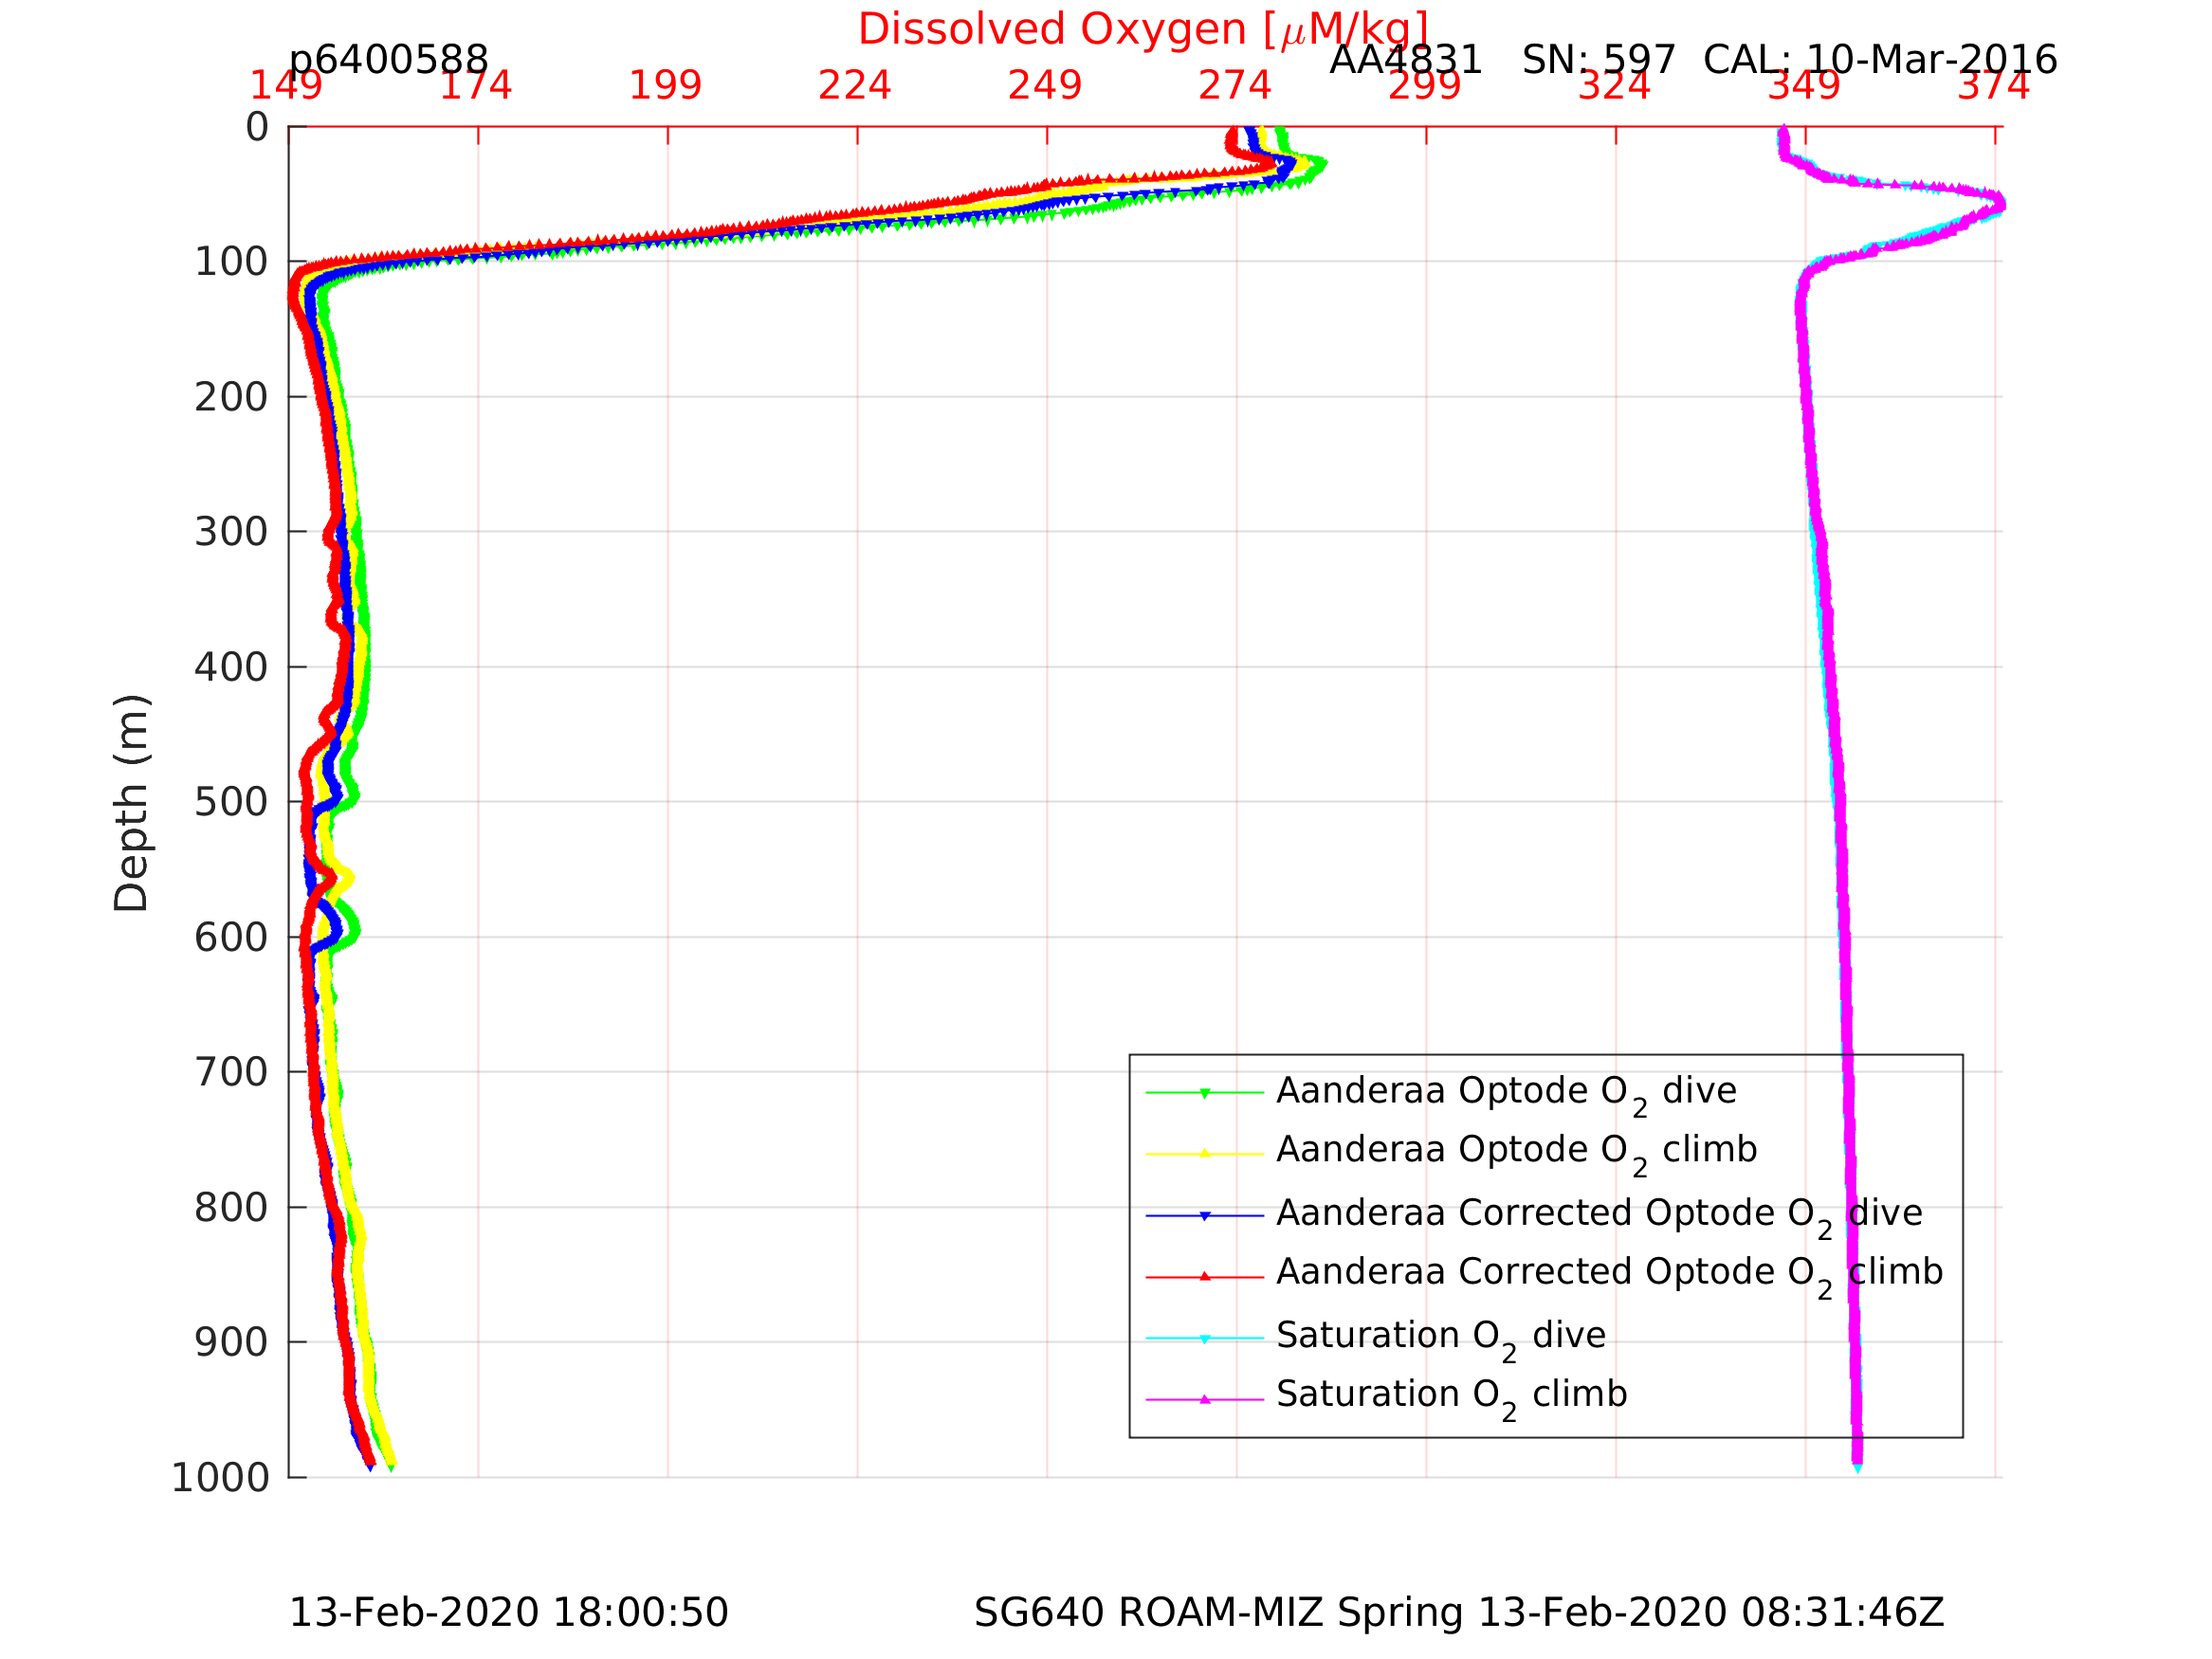Click the blue Corrected Optode dive legend swatch

tap(1204, 1215)
